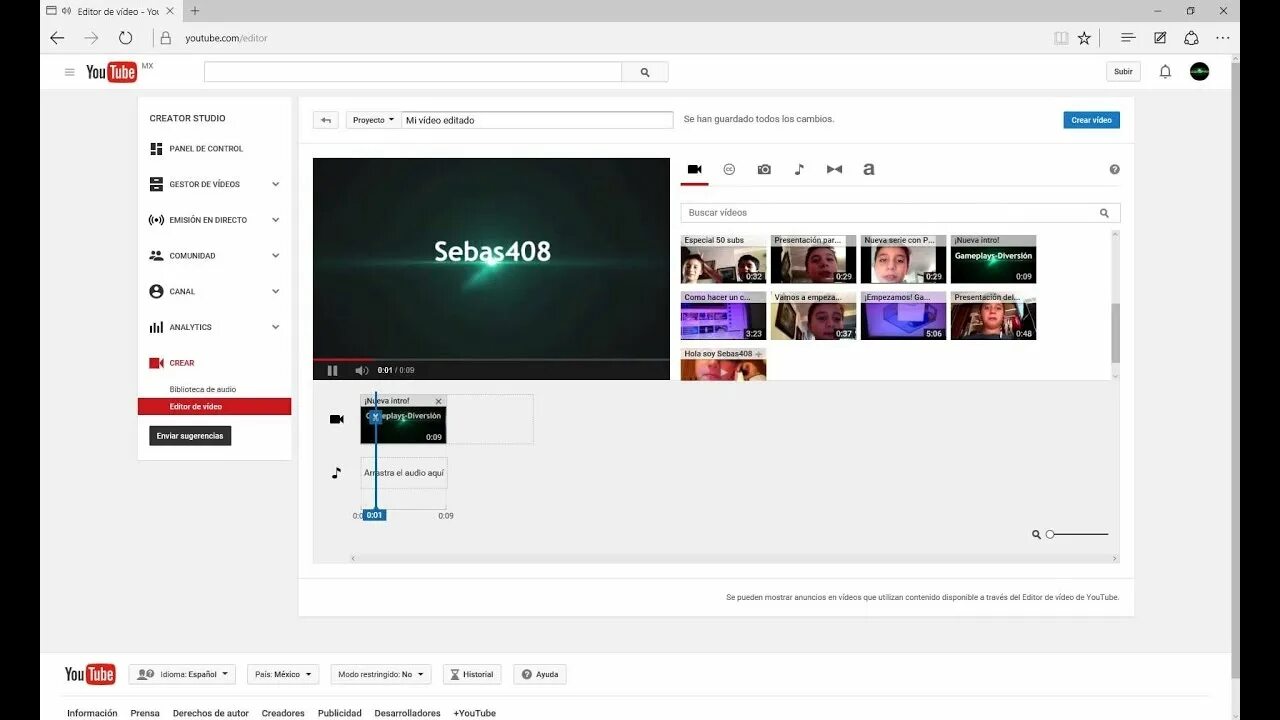Image resolution: width=1280 pixels, height=720 pixels.
Task: Open the Audio music note tab
Action: (x=799, y=169)
